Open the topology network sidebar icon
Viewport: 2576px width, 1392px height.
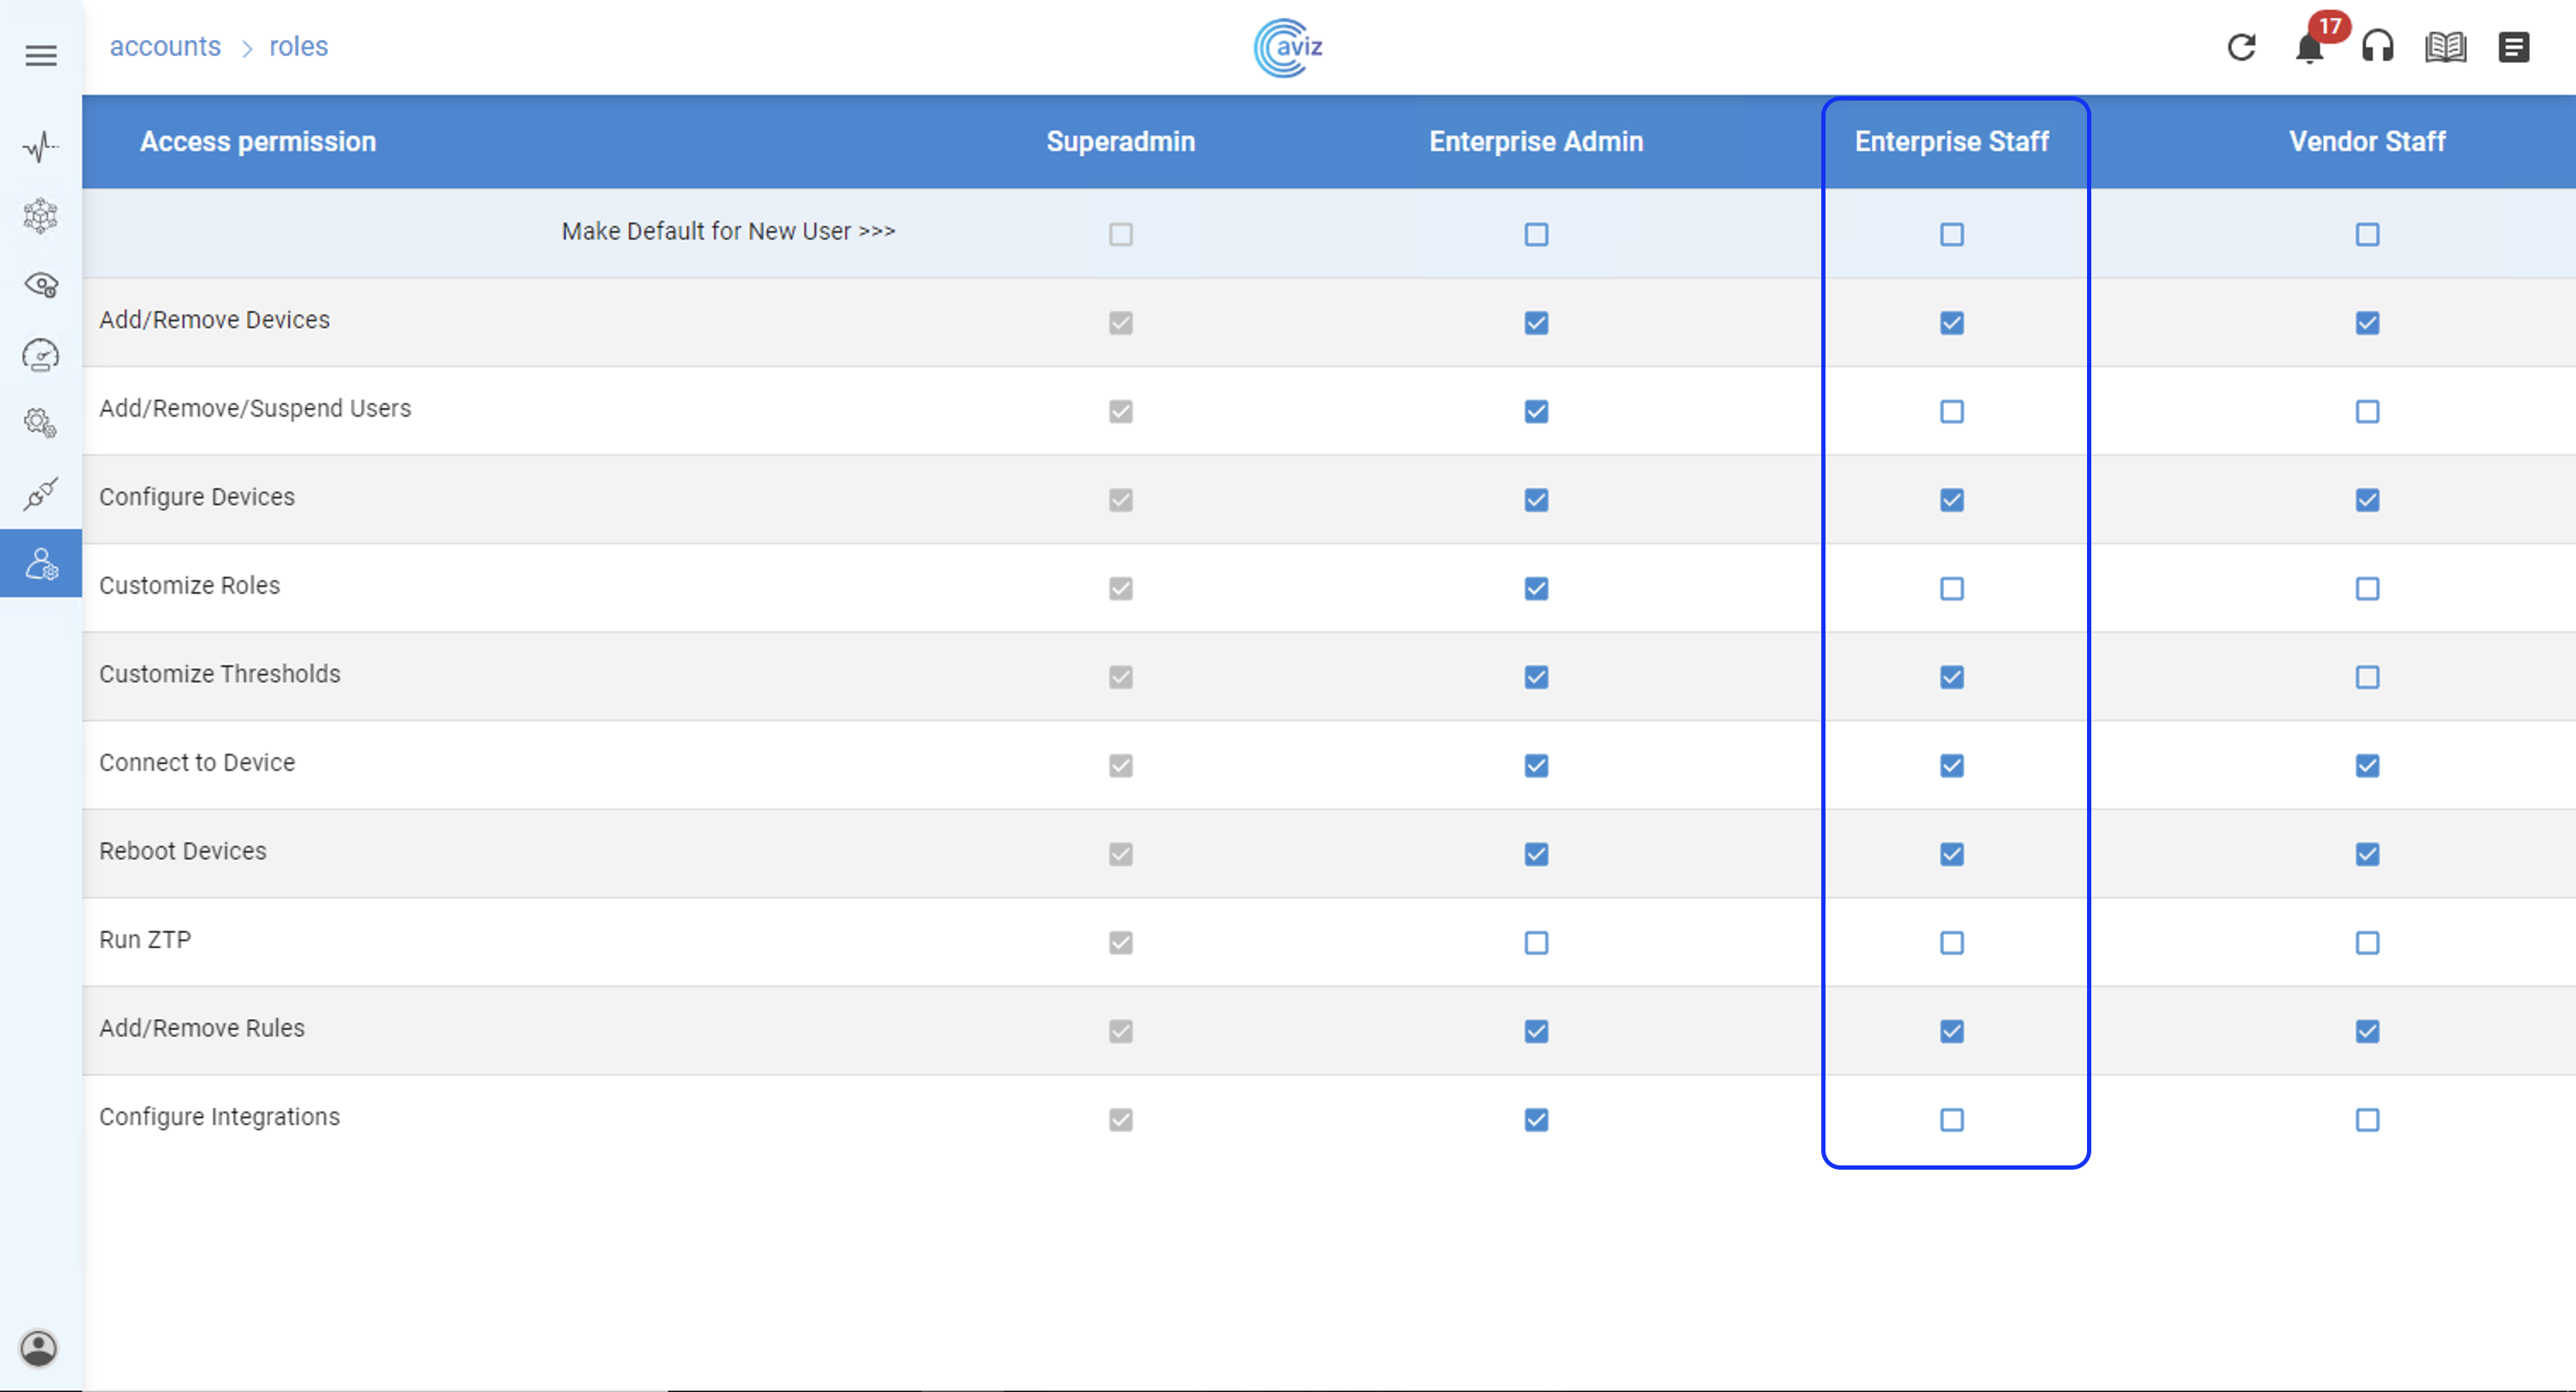pyautogui.click(x=41, y=216)
